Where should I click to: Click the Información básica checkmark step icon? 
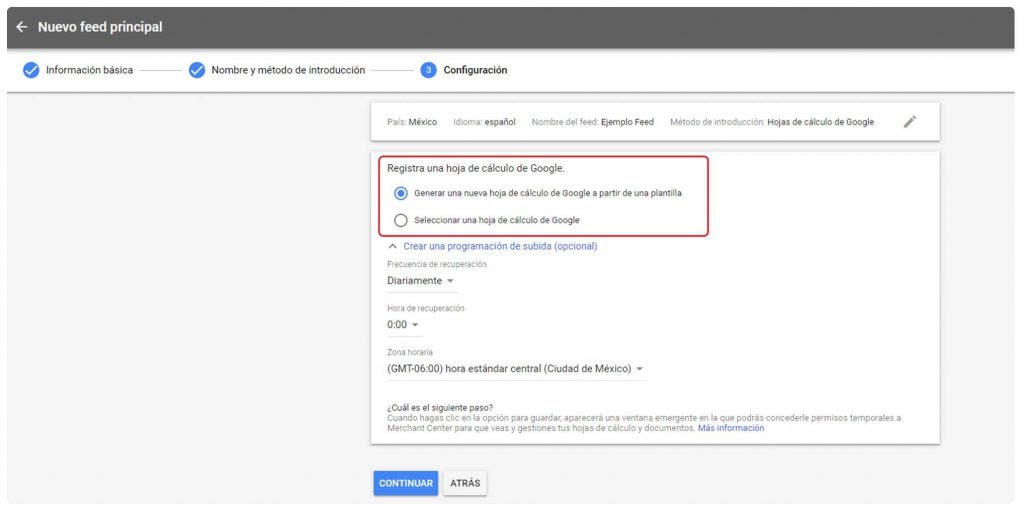pos(31,70)
